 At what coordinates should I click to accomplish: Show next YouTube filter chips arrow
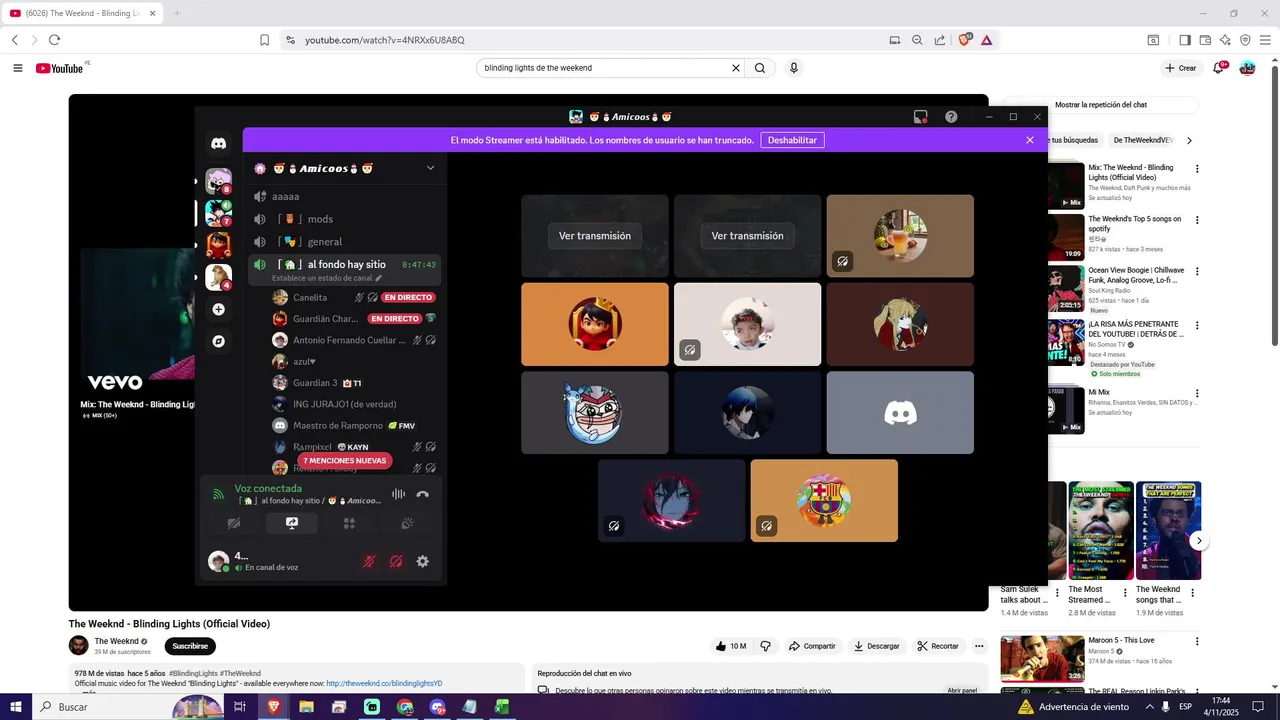(1189, 140)
